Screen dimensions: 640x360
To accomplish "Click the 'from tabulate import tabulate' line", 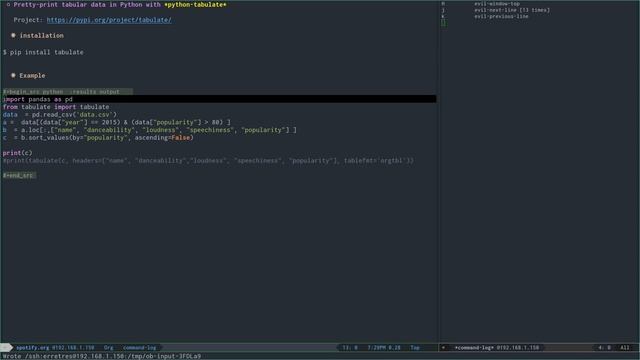I will click(x=56, y=107).
